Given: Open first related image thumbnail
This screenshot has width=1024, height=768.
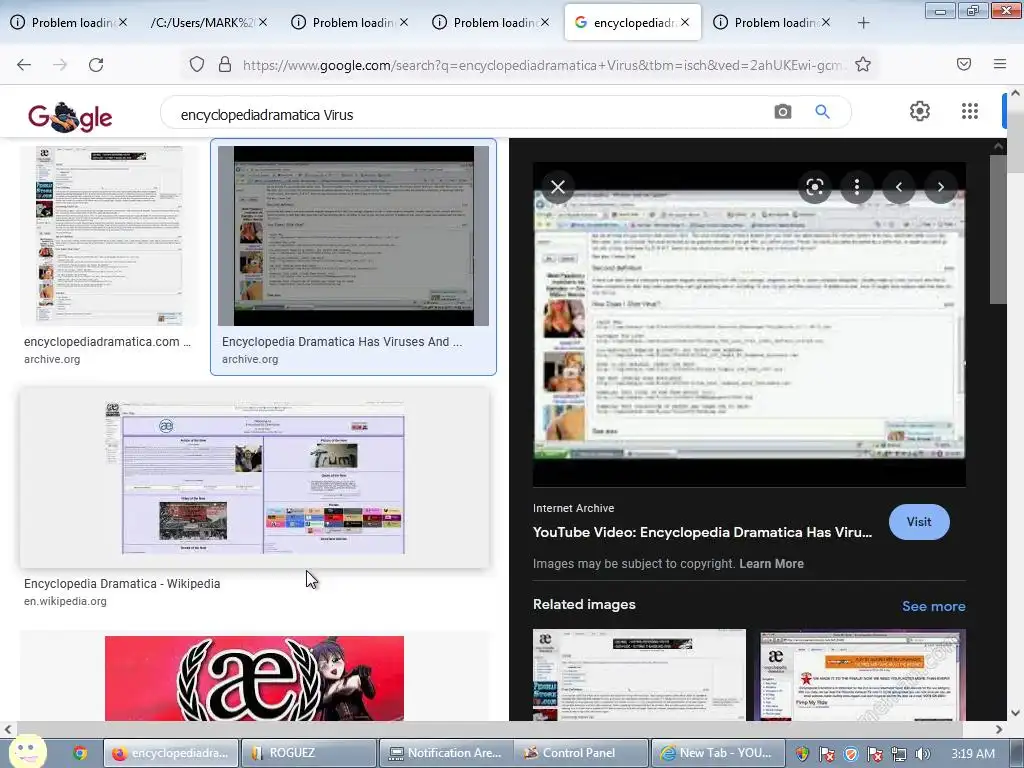Looking at the screenshot, I should 639,675.
